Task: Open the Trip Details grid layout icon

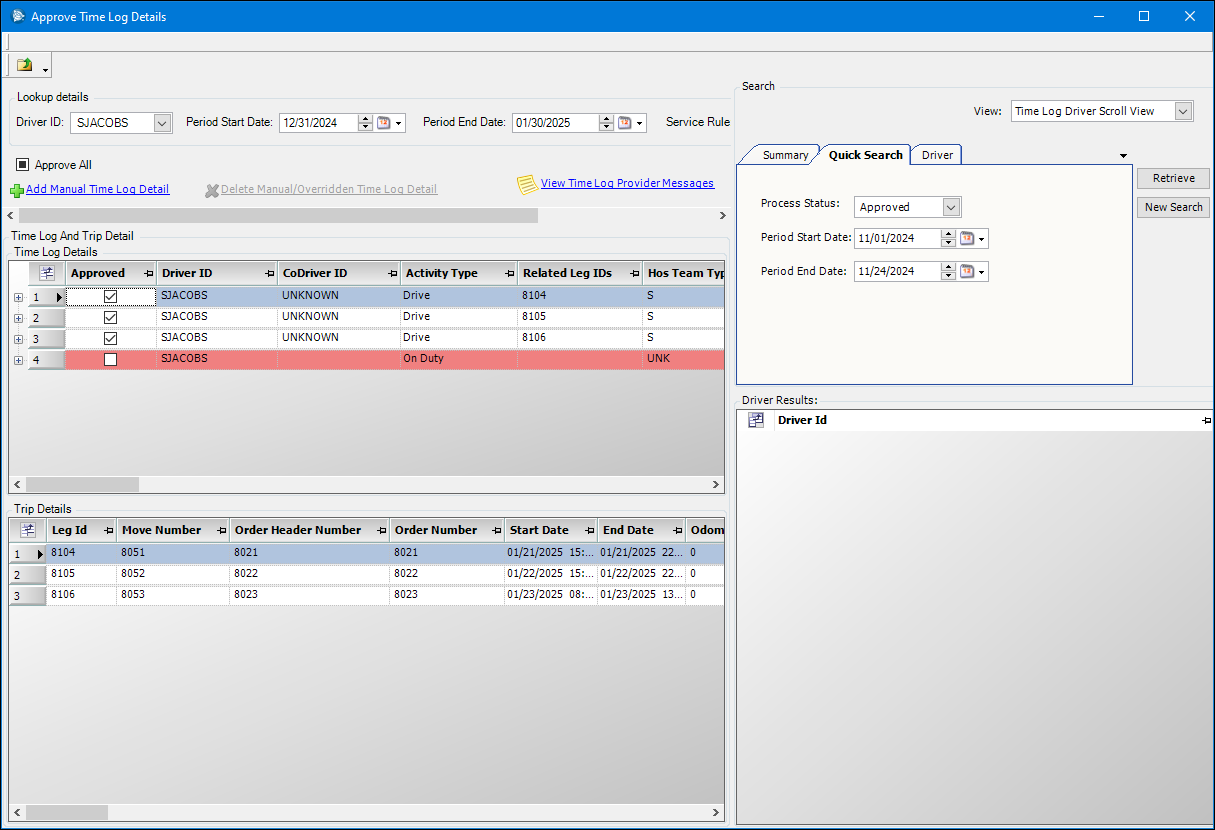Action: tap(28, 530)
